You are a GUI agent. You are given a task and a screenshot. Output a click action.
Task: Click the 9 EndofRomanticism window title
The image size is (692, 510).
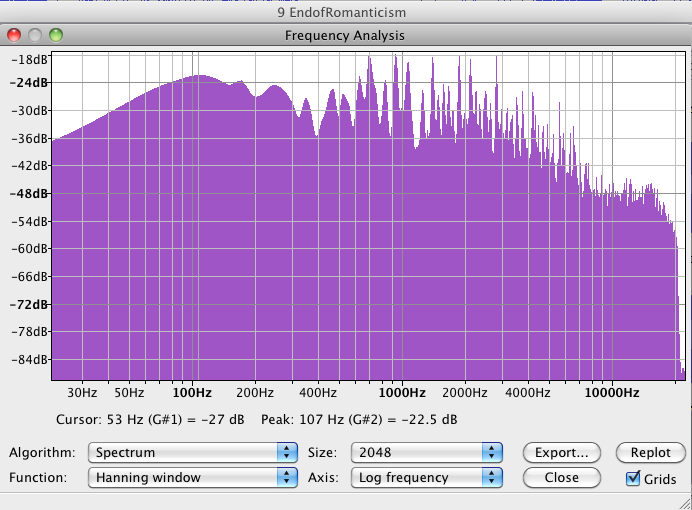pos(342,12)
